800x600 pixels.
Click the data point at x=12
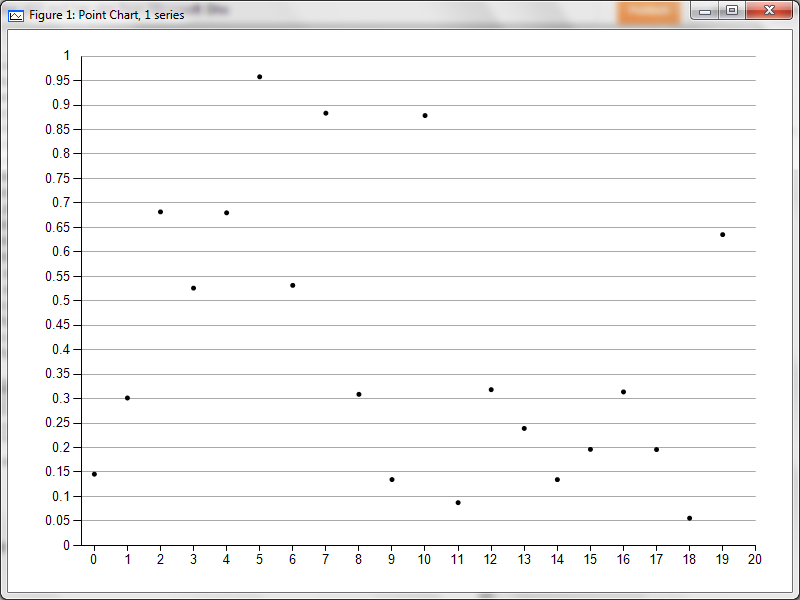[x=491, y=390]
